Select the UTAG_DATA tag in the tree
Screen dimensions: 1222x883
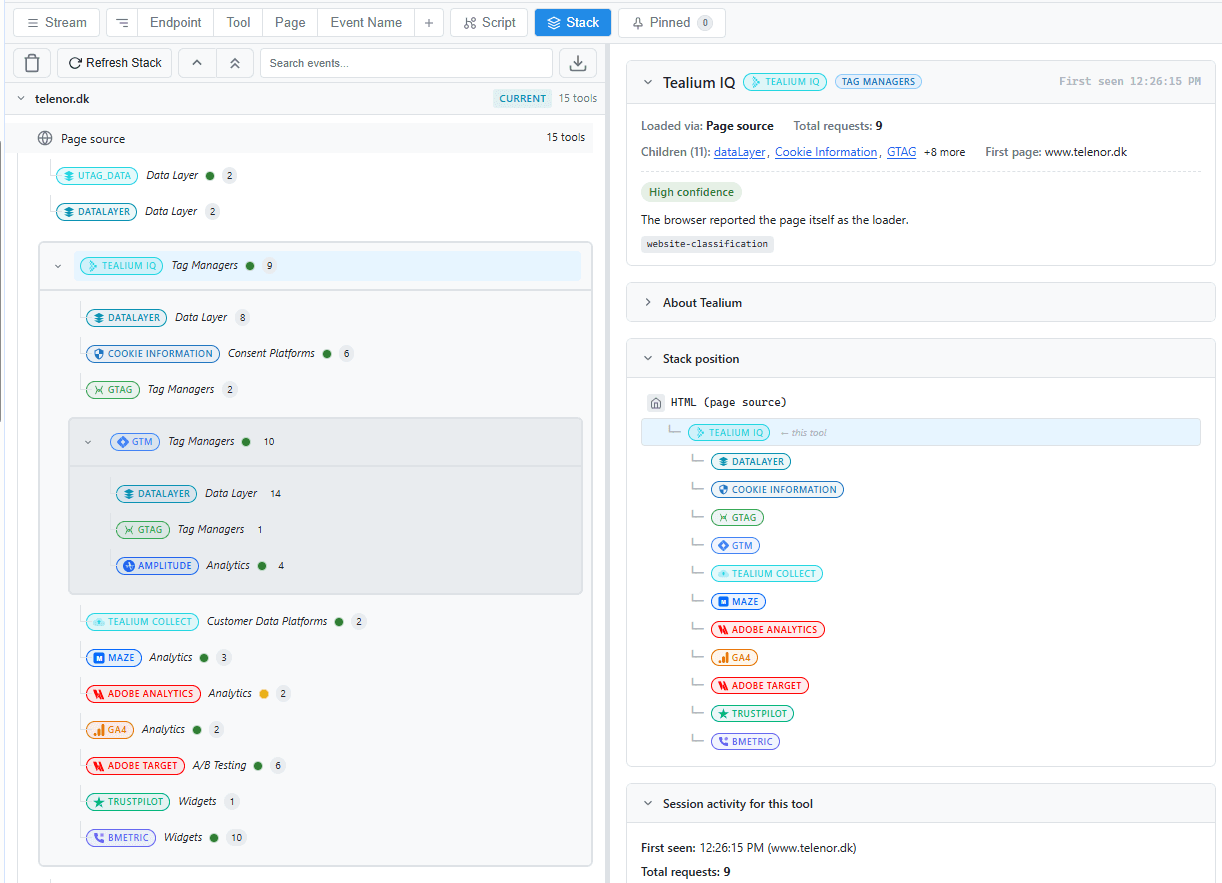(97, 176)
